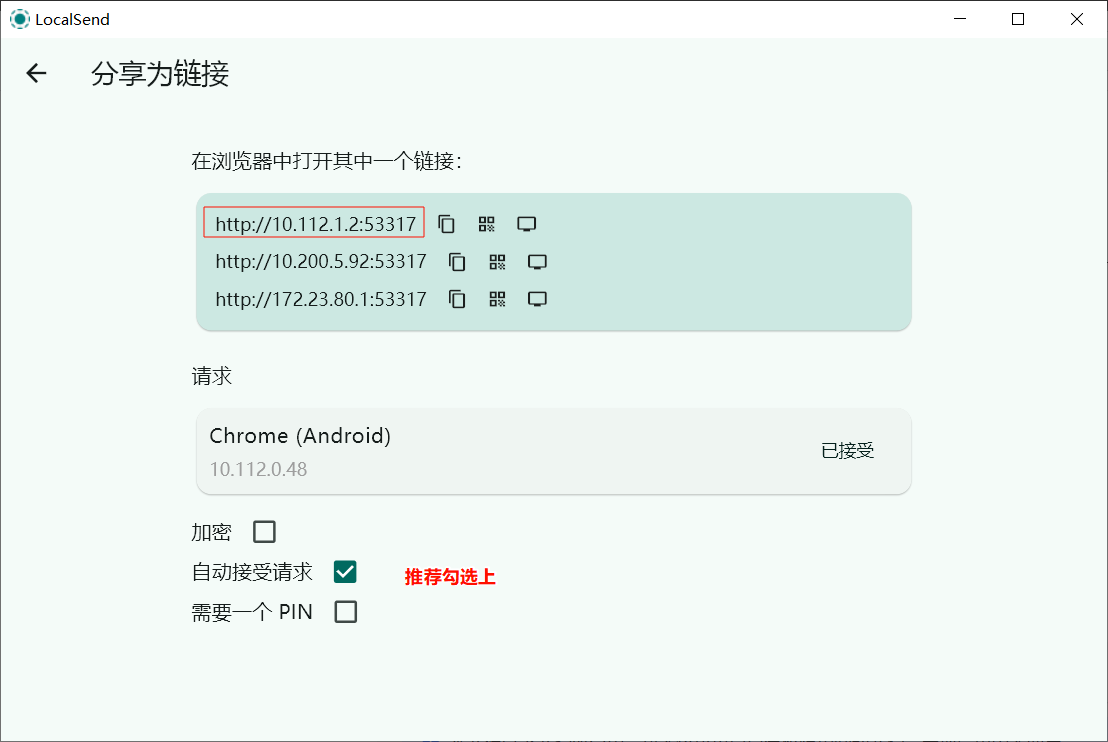Uncheck the 自动接受请求 checkbox

pos(345,572)
